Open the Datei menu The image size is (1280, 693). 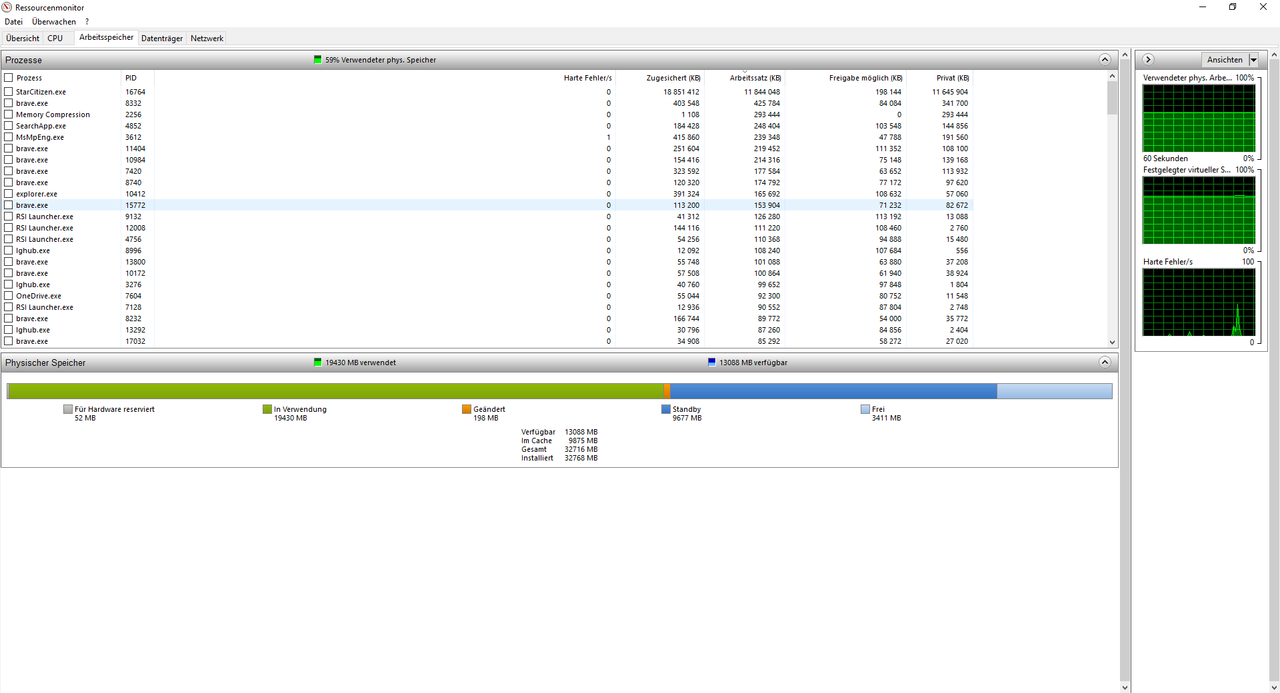(x=13, y=21)
